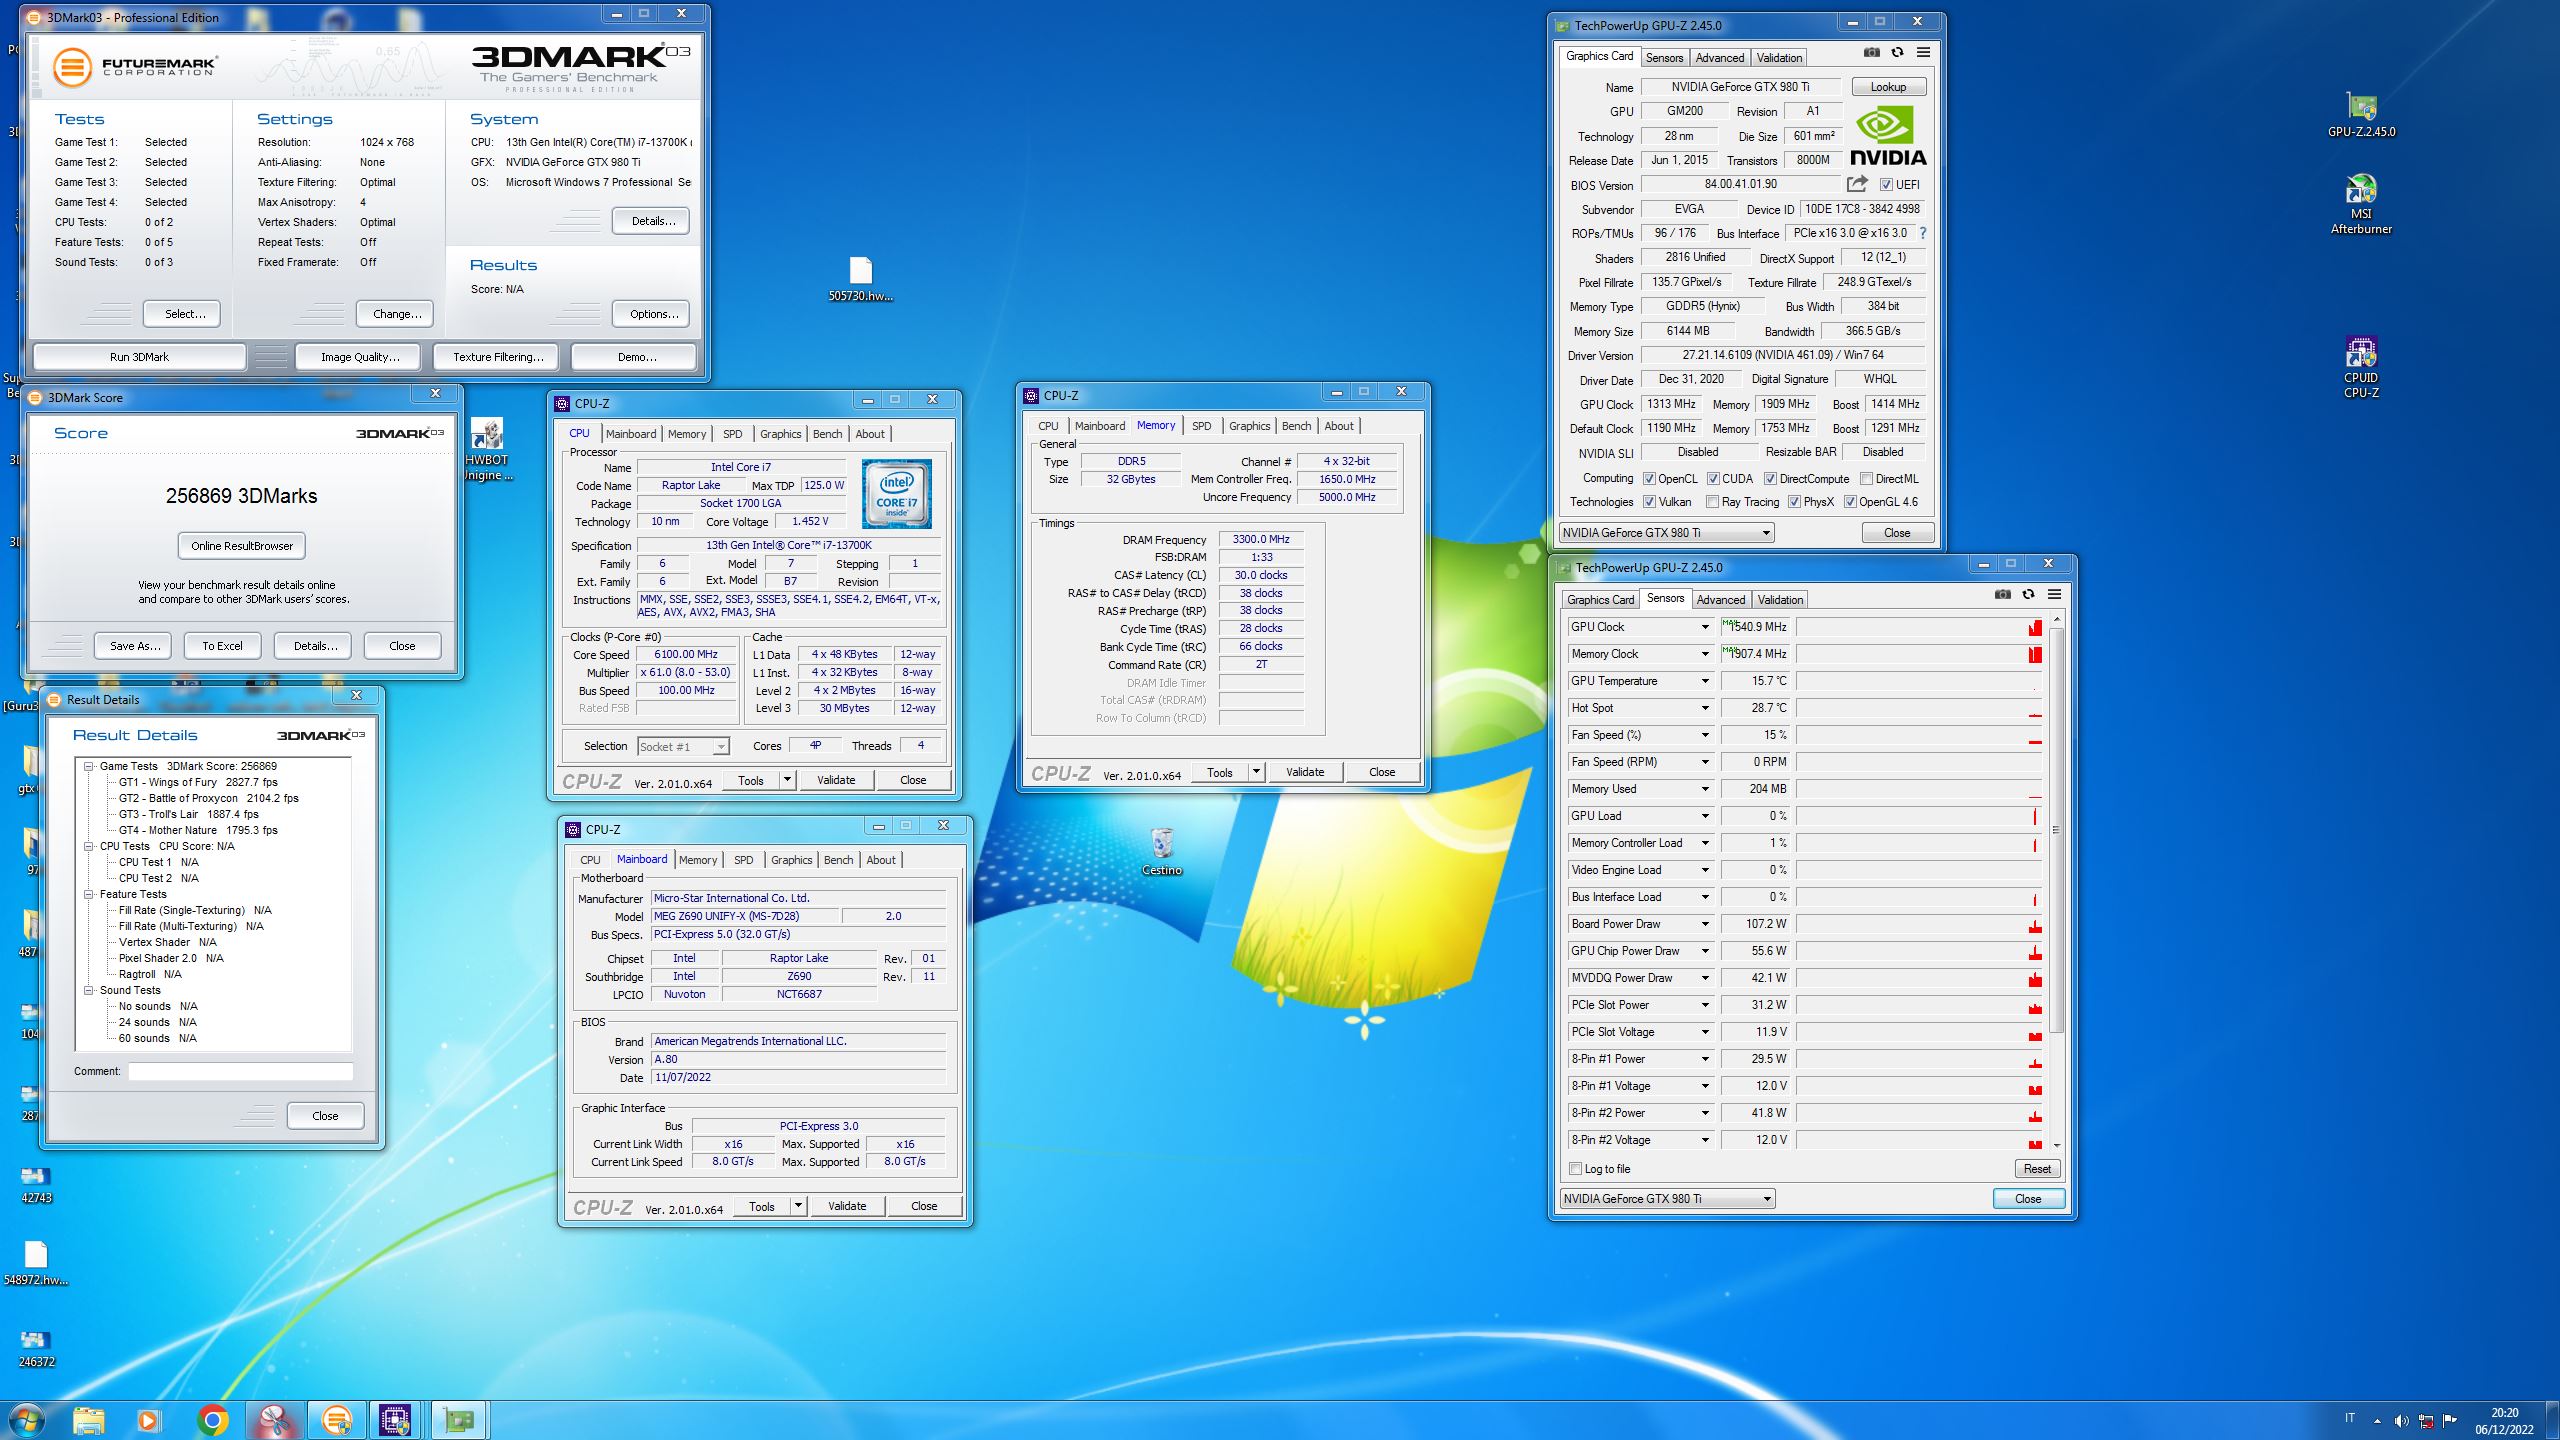Switch to CPU-Z taskbar icon
The height and width of the screenshot is (1440, 2560).
tap(396, 1420)
